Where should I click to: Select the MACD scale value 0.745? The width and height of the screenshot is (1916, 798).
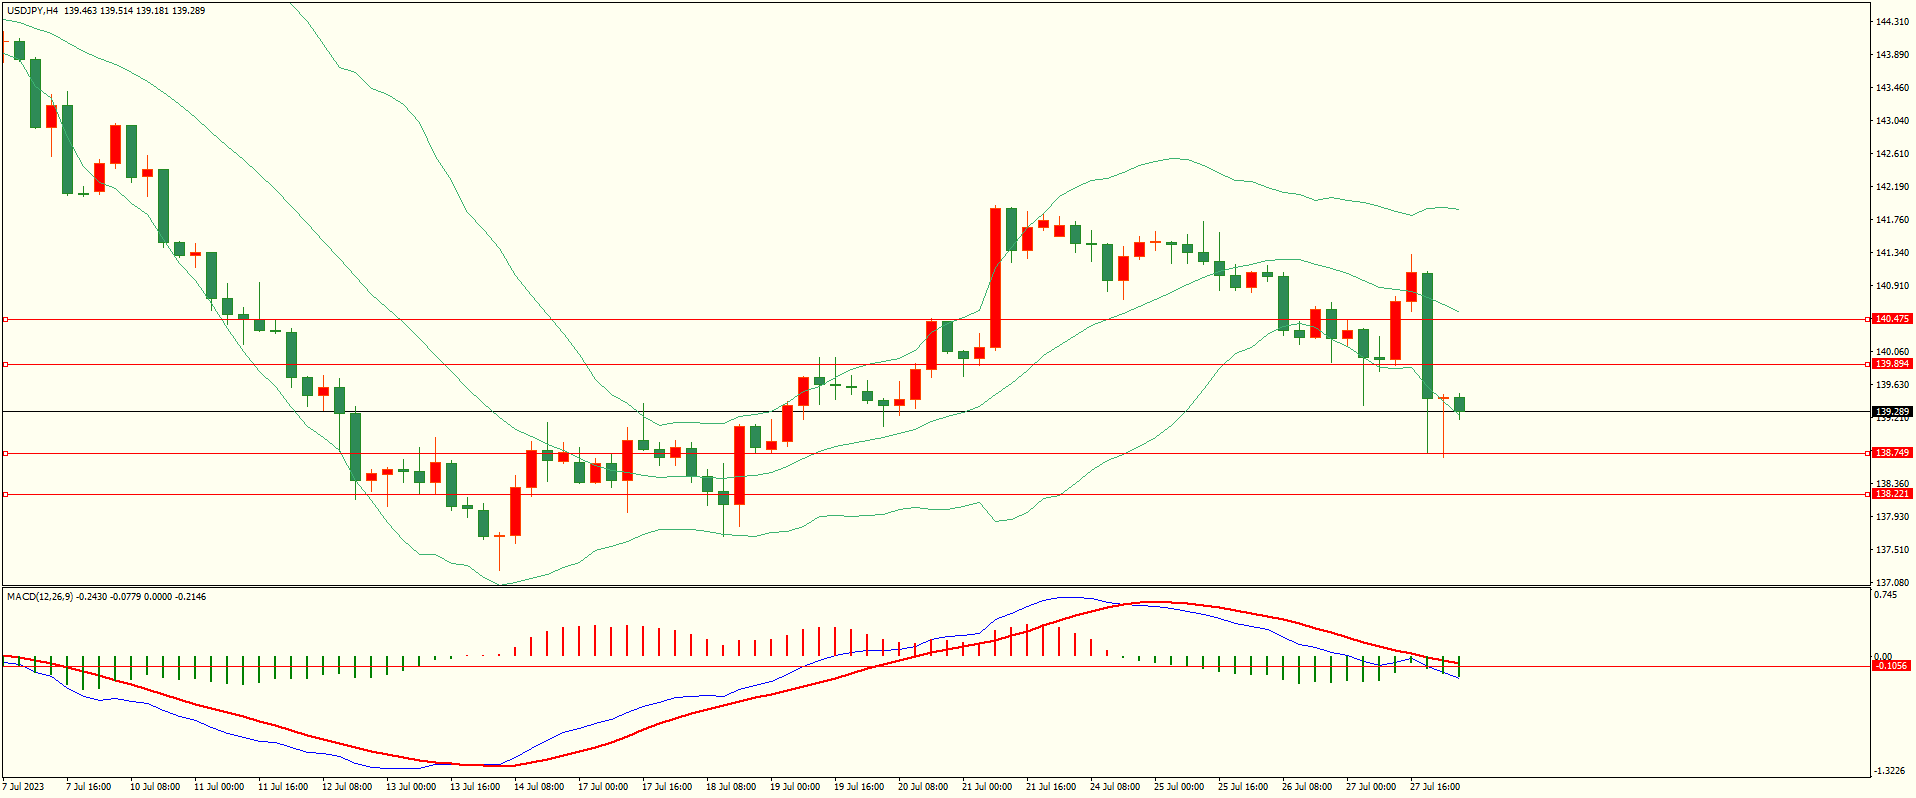pos(1885,595)
